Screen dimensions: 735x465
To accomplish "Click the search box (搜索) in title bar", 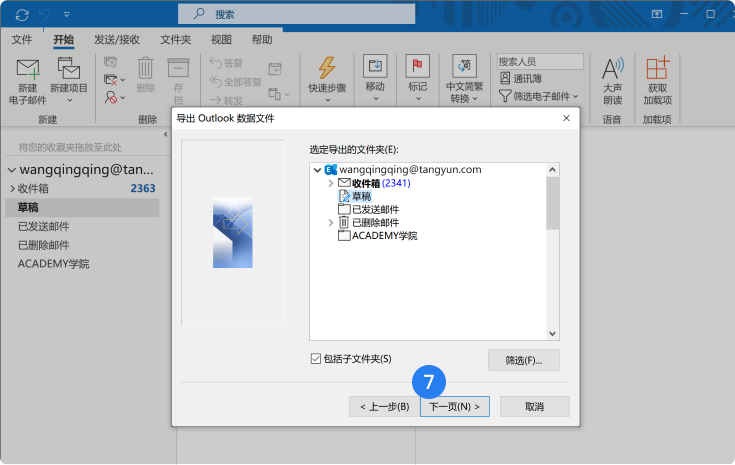I will pyautogui.click(x=296, y=14).
